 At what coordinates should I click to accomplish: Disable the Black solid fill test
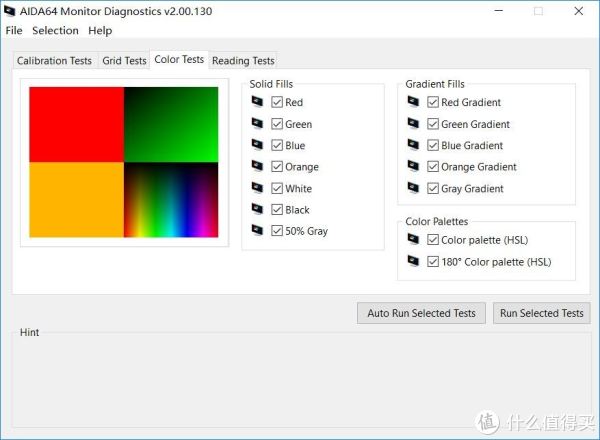click(277, 210)
